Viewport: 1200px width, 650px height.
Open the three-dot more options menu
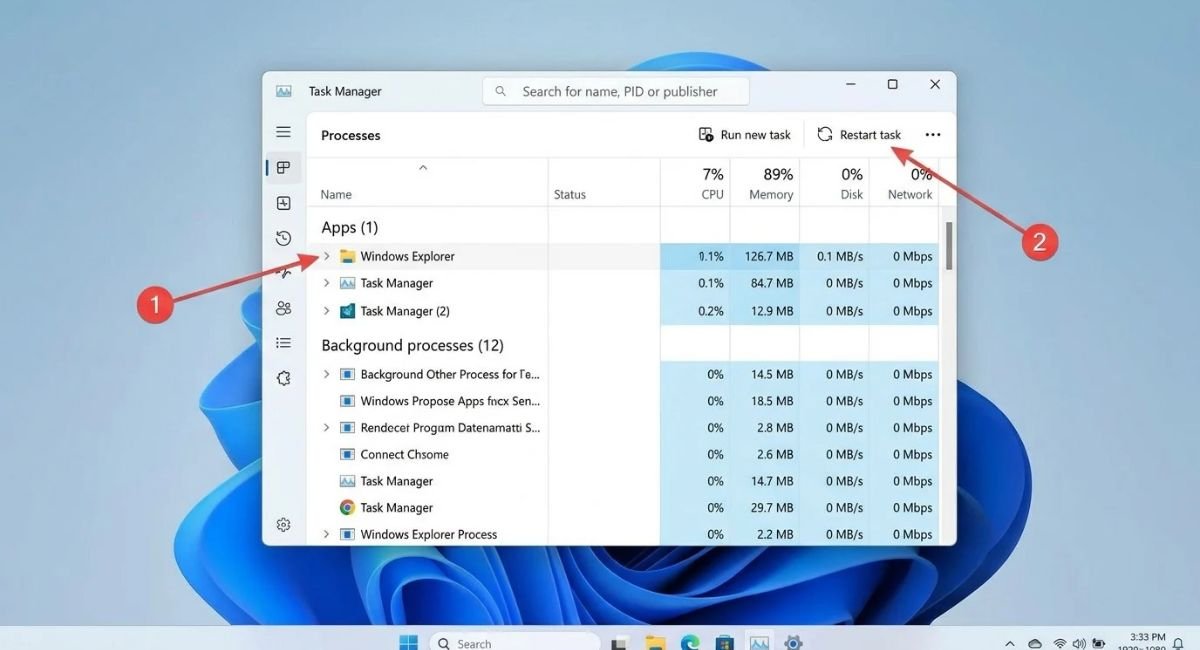tap(933, 135)
